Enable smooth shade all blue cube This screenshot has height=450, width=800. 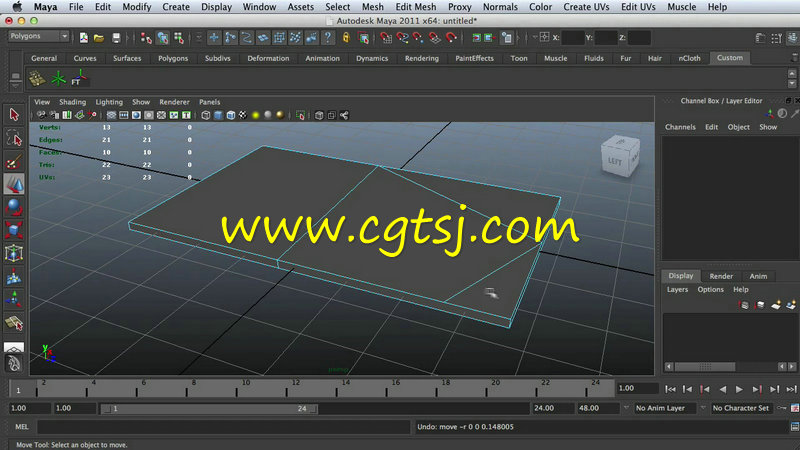[218, 115]
